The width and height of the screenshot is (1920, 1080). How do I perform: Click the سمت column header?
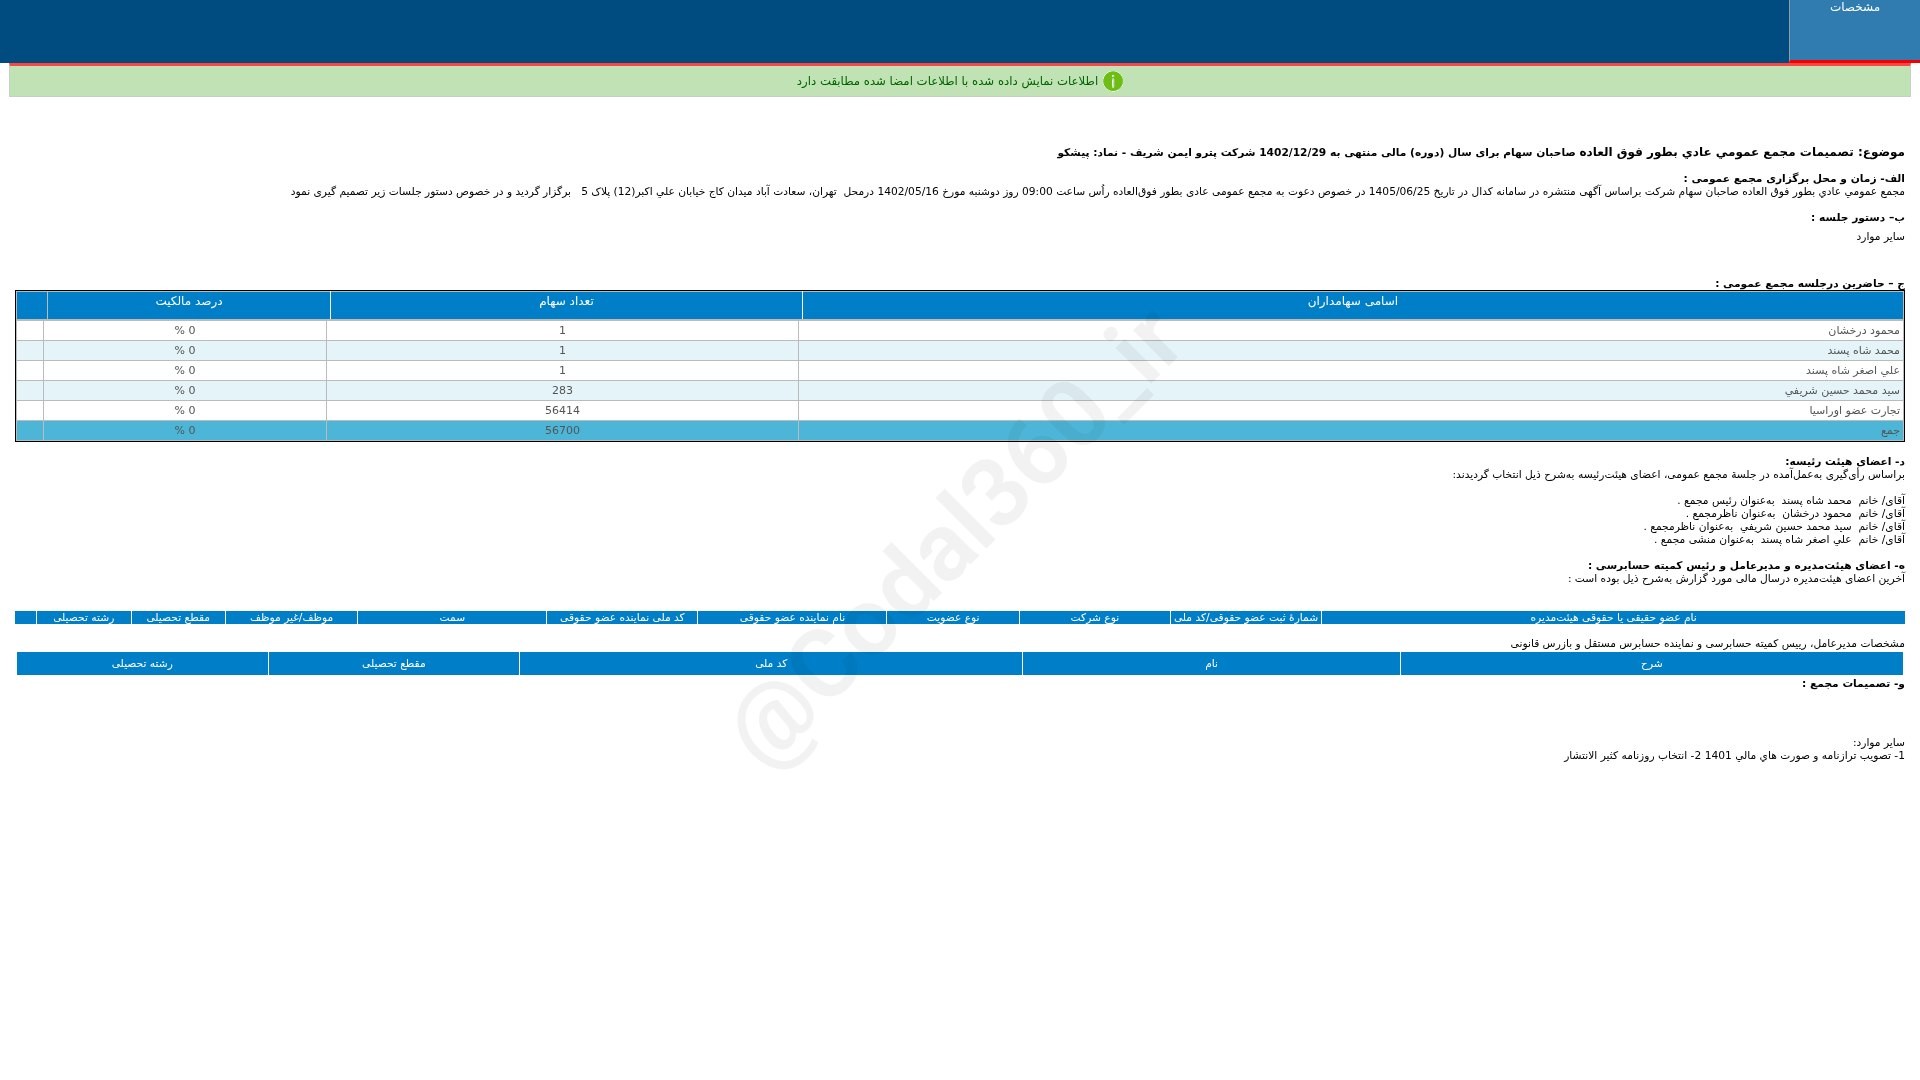[452, 618]
